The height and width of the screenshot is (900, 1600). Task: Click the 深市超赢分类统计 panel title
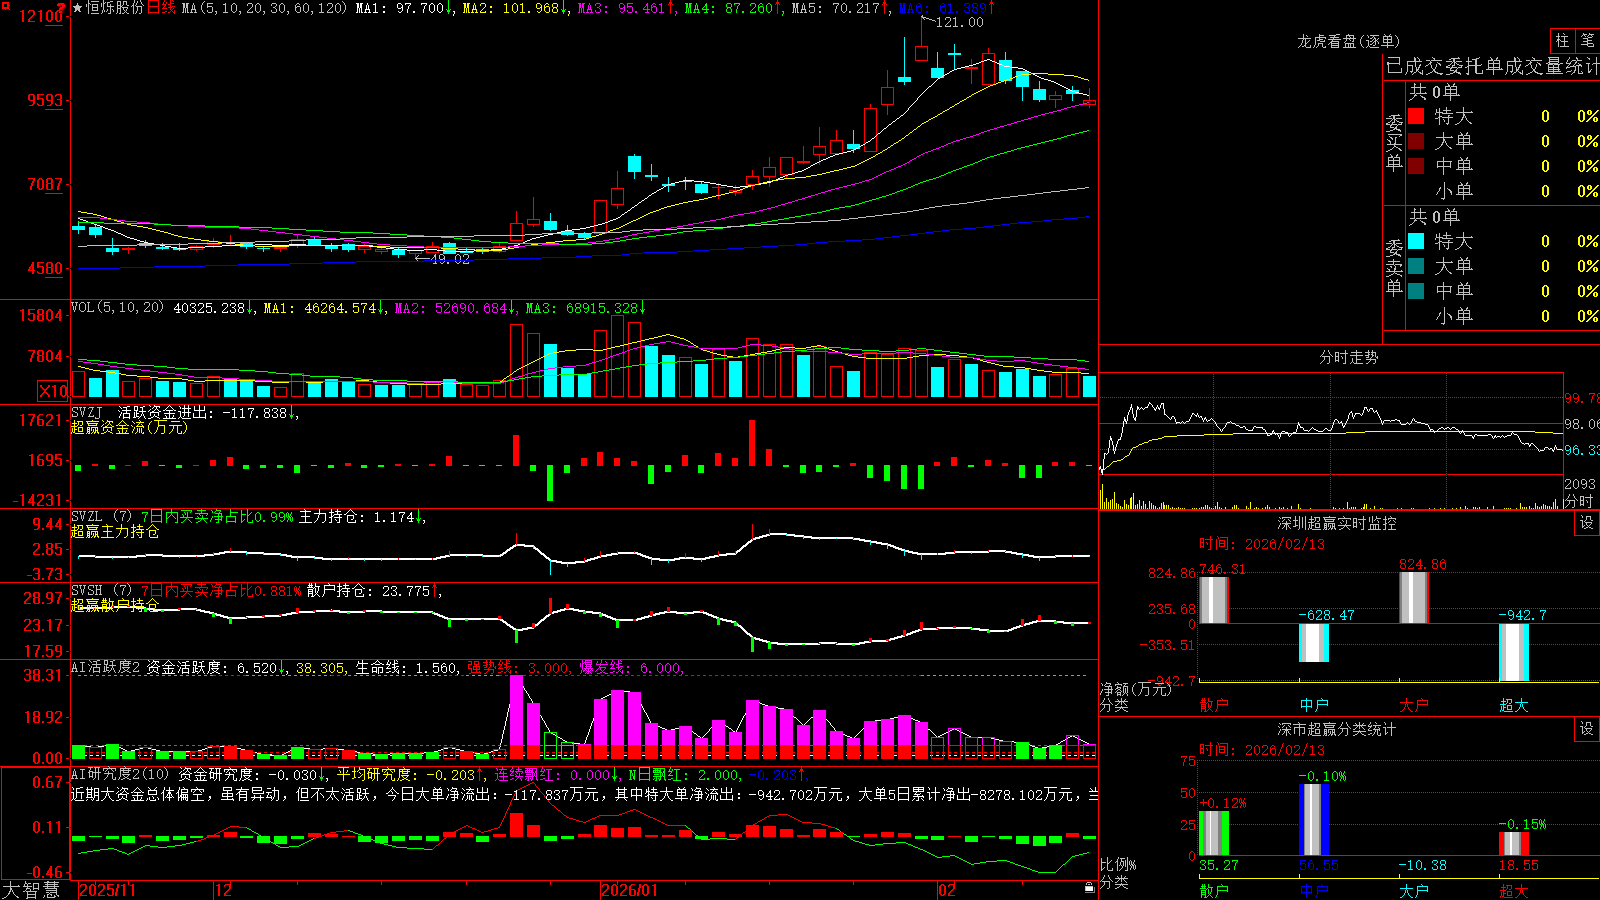pyautogui.click(x=1337, y=729)
